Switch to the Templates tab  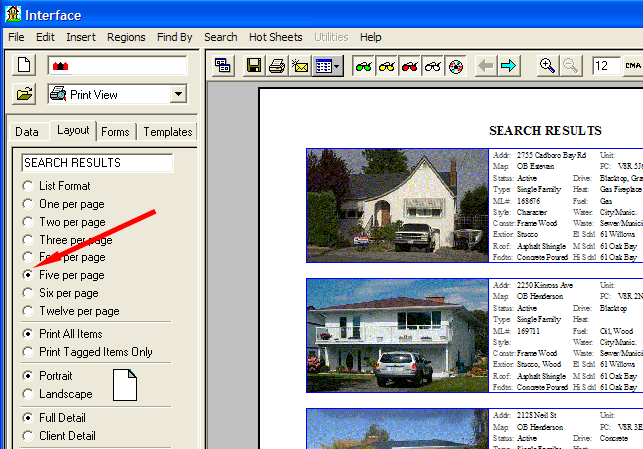click(168, 132)
